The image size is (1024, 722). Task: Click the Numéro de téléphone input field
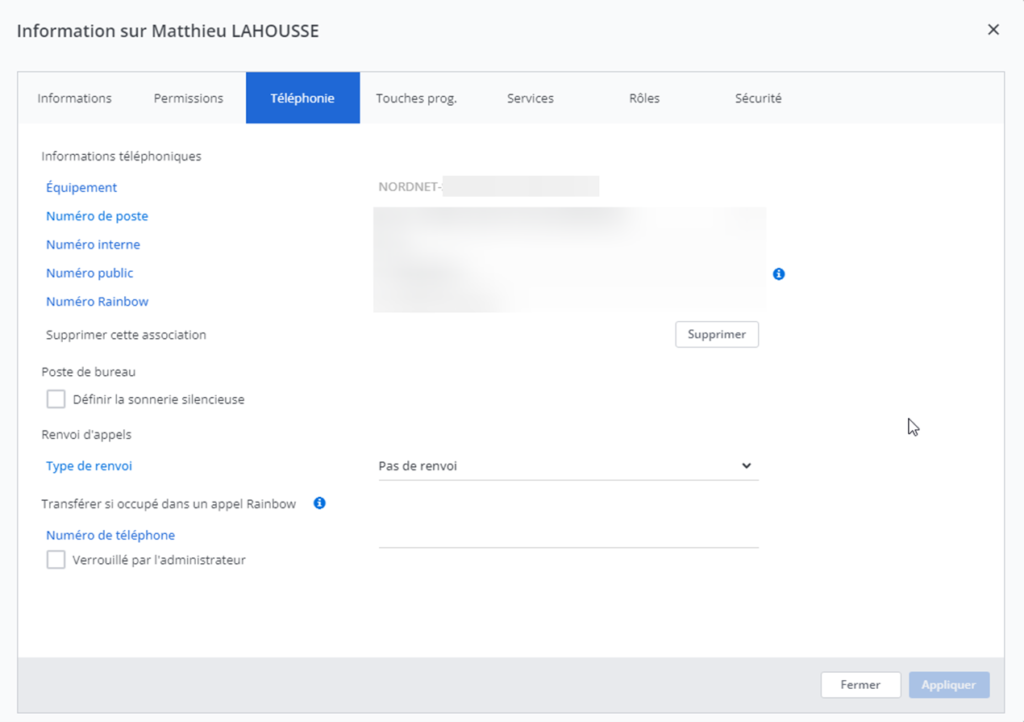pyautogui.click(x=568, y=536)
